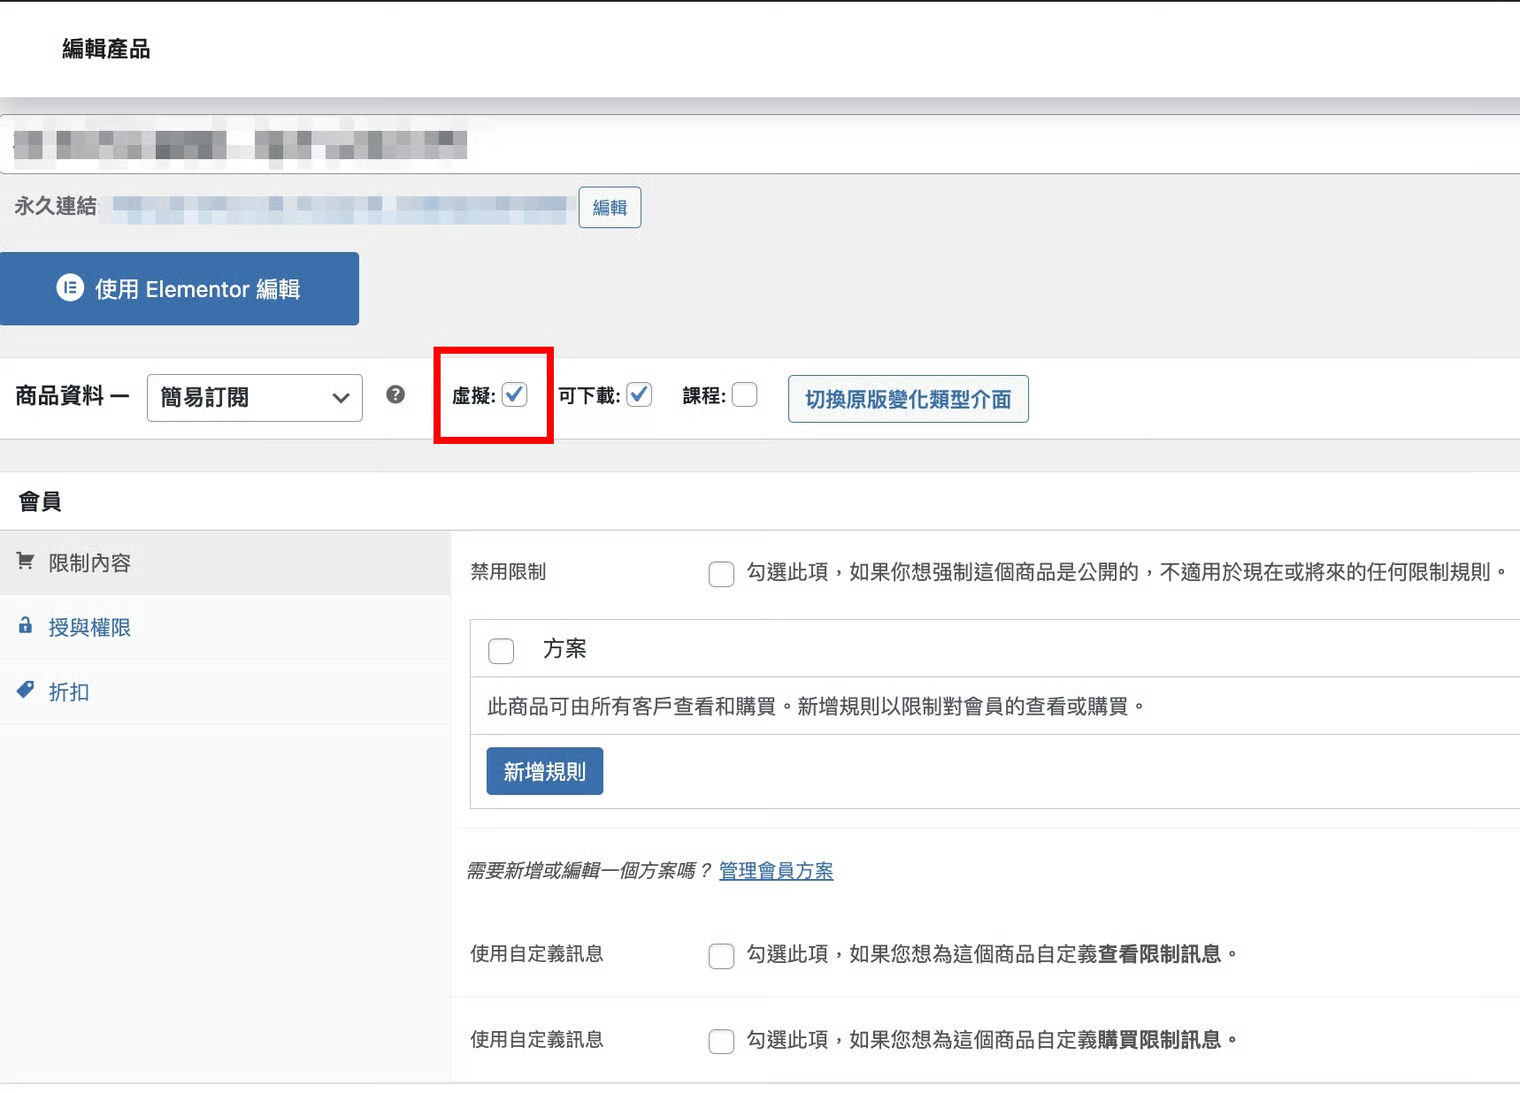Screen dimensions: 1520x1093
Task: Click the 方案 column header text
Action: click(565, 649)
